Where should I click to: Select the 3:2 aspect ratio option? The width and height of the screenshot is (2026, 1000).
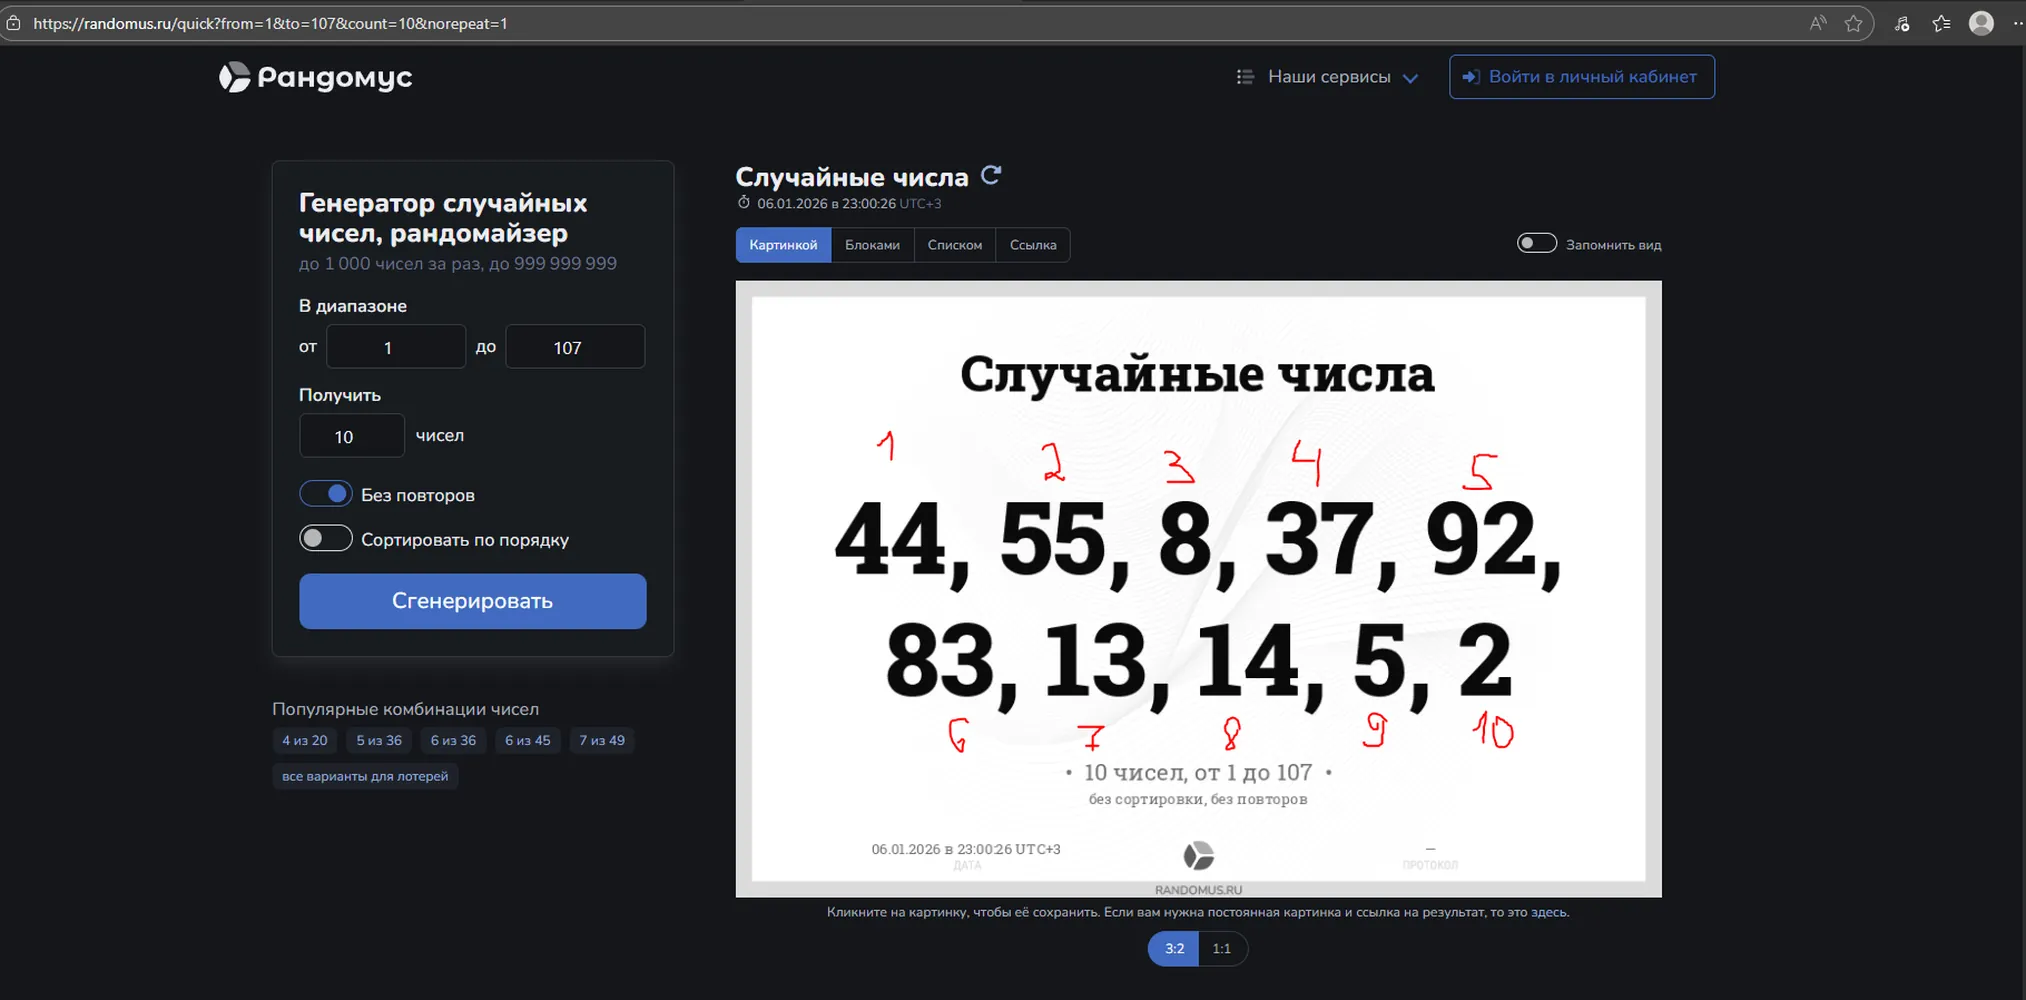tap(1174, 948)
